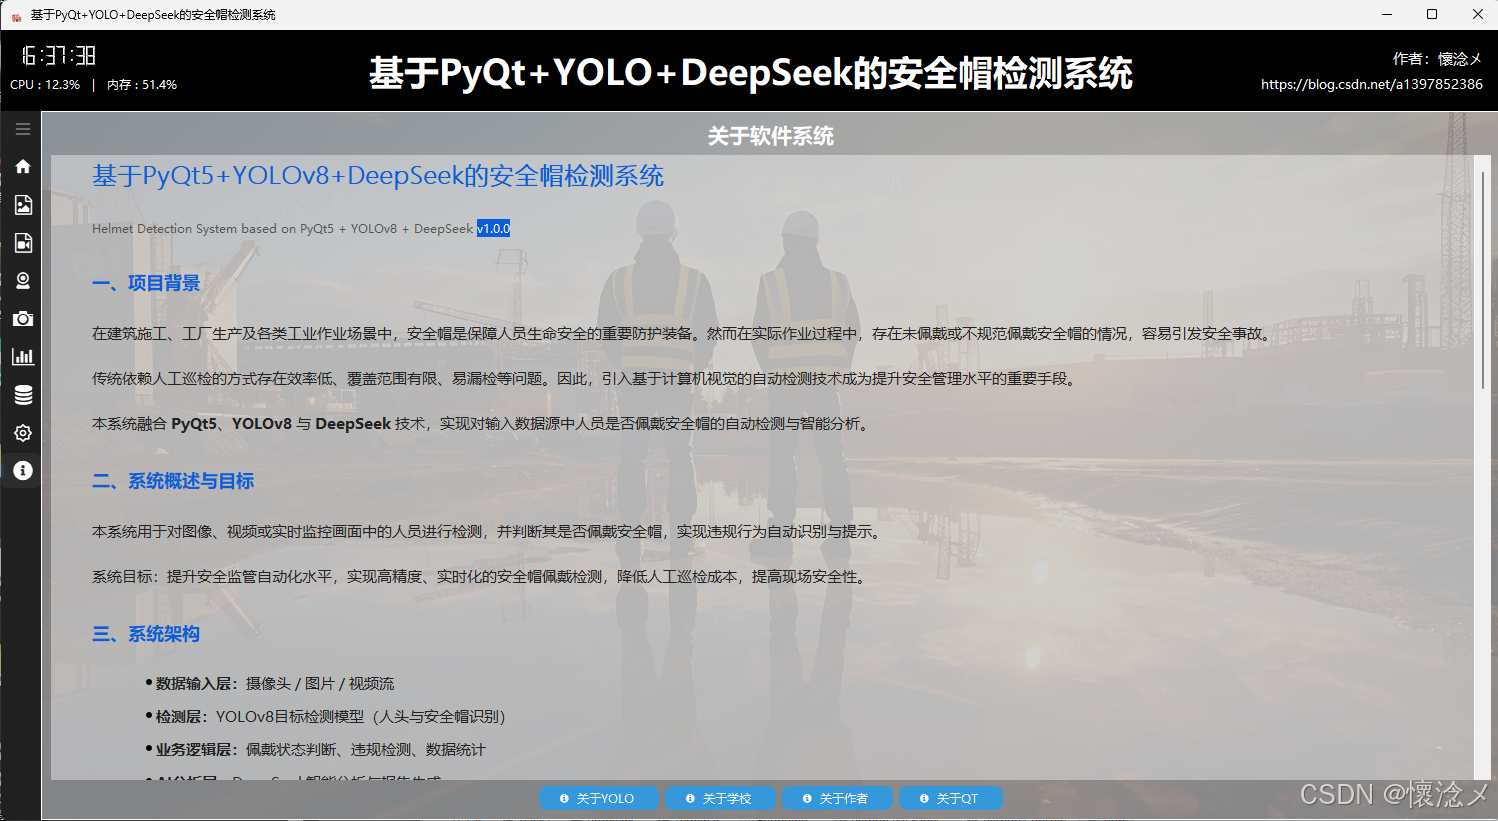
Task: Click the vertical scrollbar of the about page
Action: click(x=1482, y=280)
